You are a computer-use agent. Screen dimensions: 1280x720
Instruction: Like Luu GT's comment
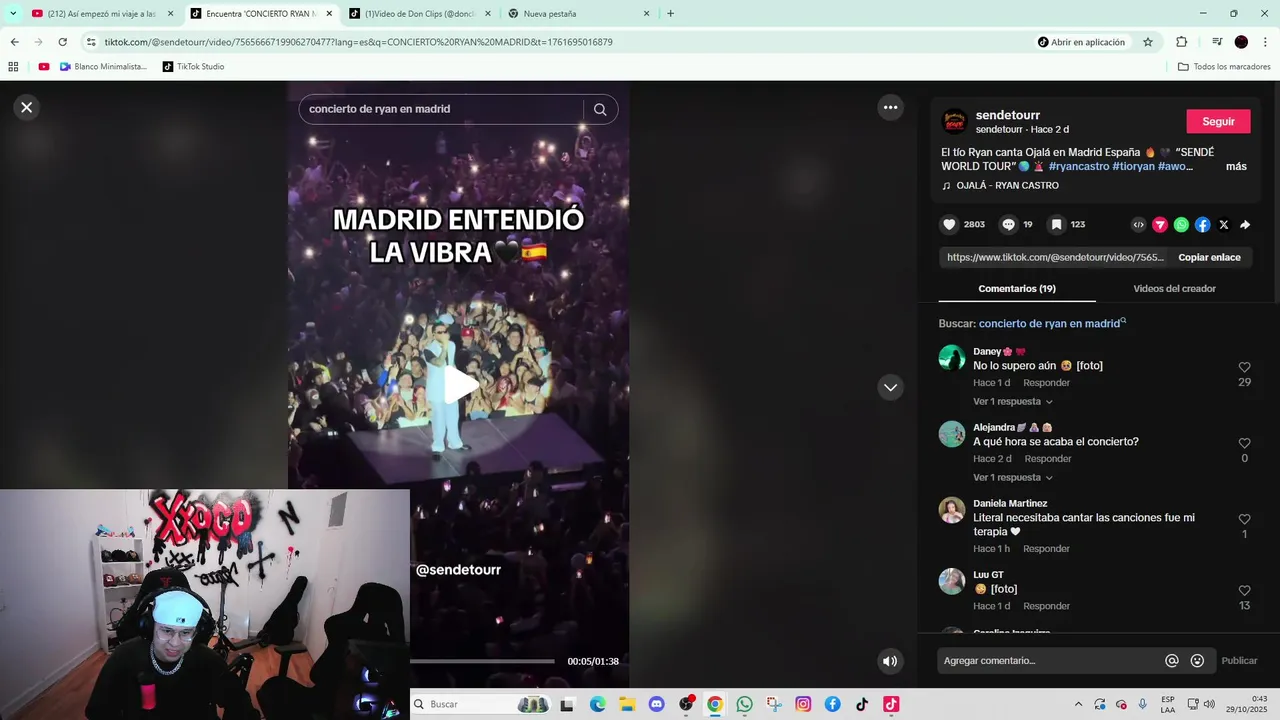[1244, 591]
